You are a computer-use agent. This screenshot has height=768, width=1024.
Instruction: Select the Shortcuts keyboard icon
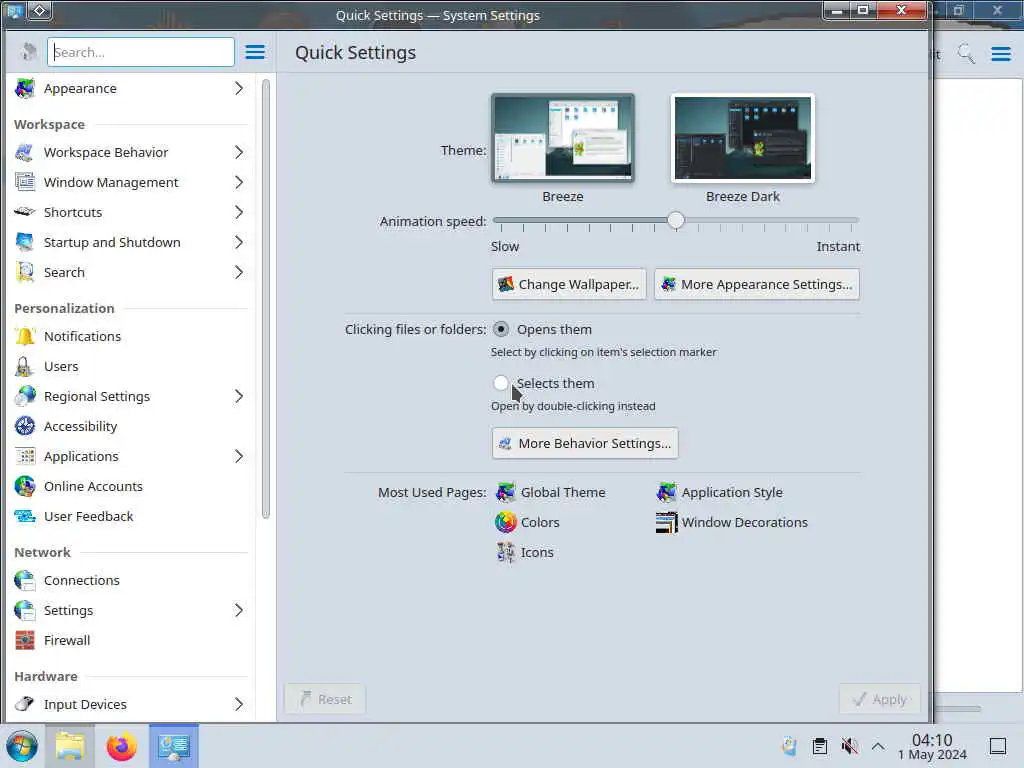[25, 212]
